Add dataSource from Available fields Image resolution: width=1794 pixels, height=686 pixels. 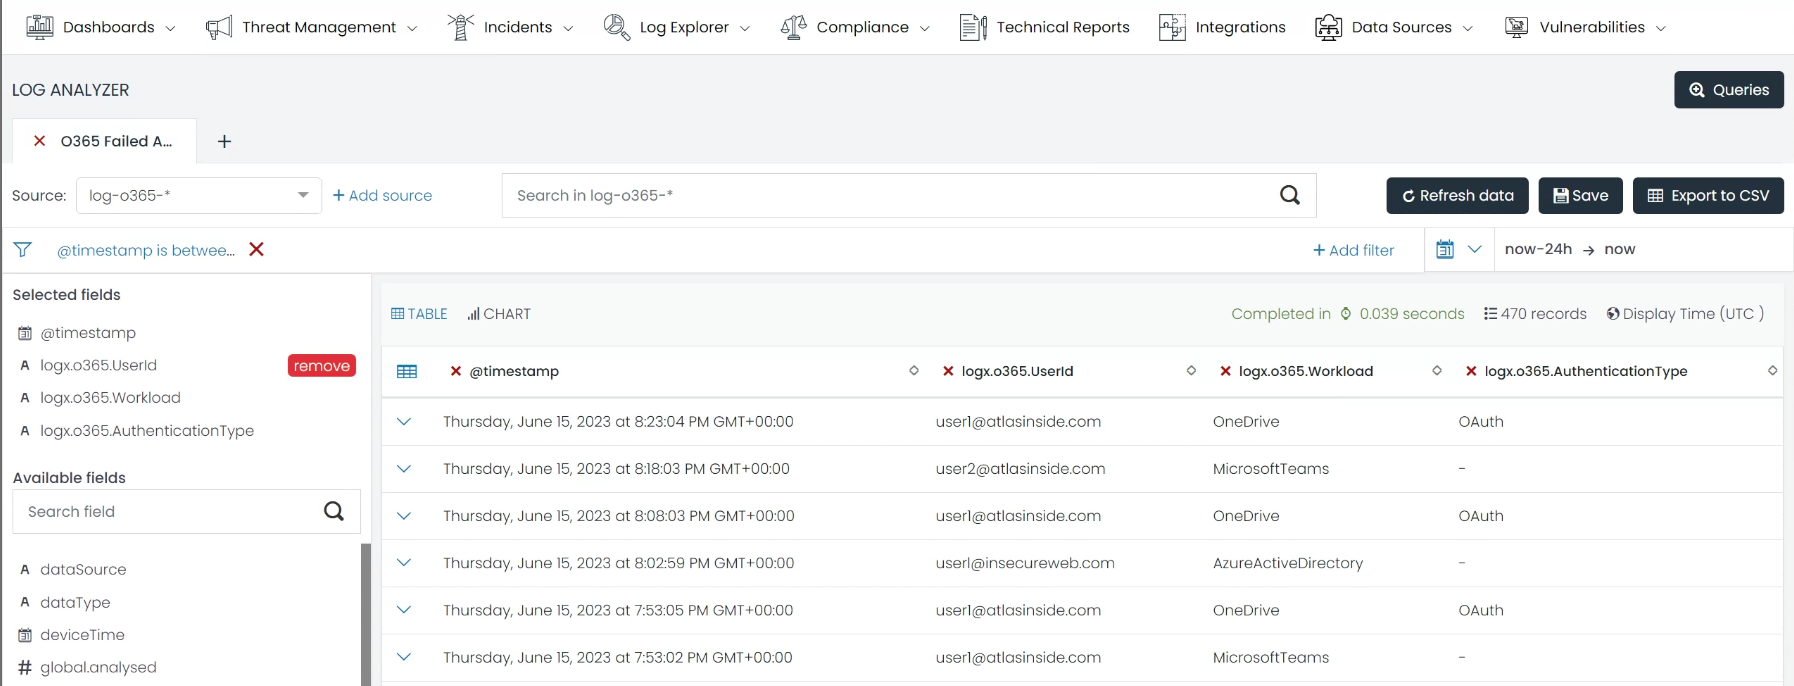point(83,570)
